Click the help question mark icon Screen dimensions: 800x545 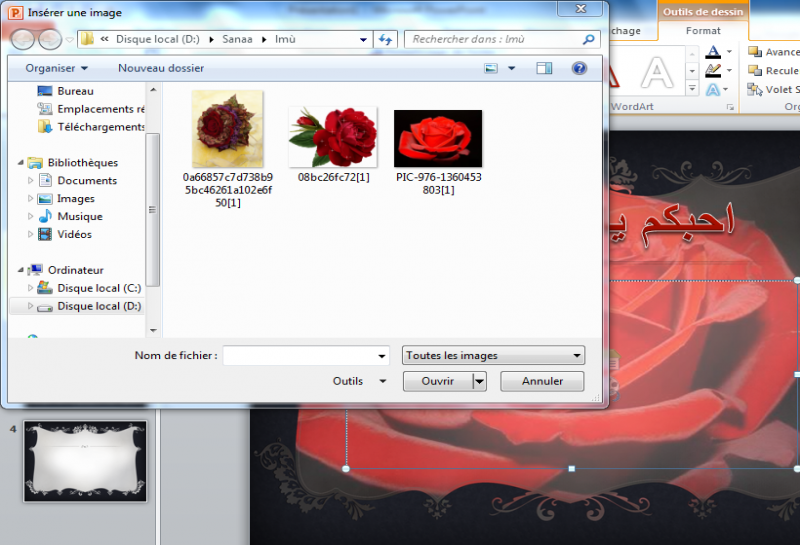point(578,68)
